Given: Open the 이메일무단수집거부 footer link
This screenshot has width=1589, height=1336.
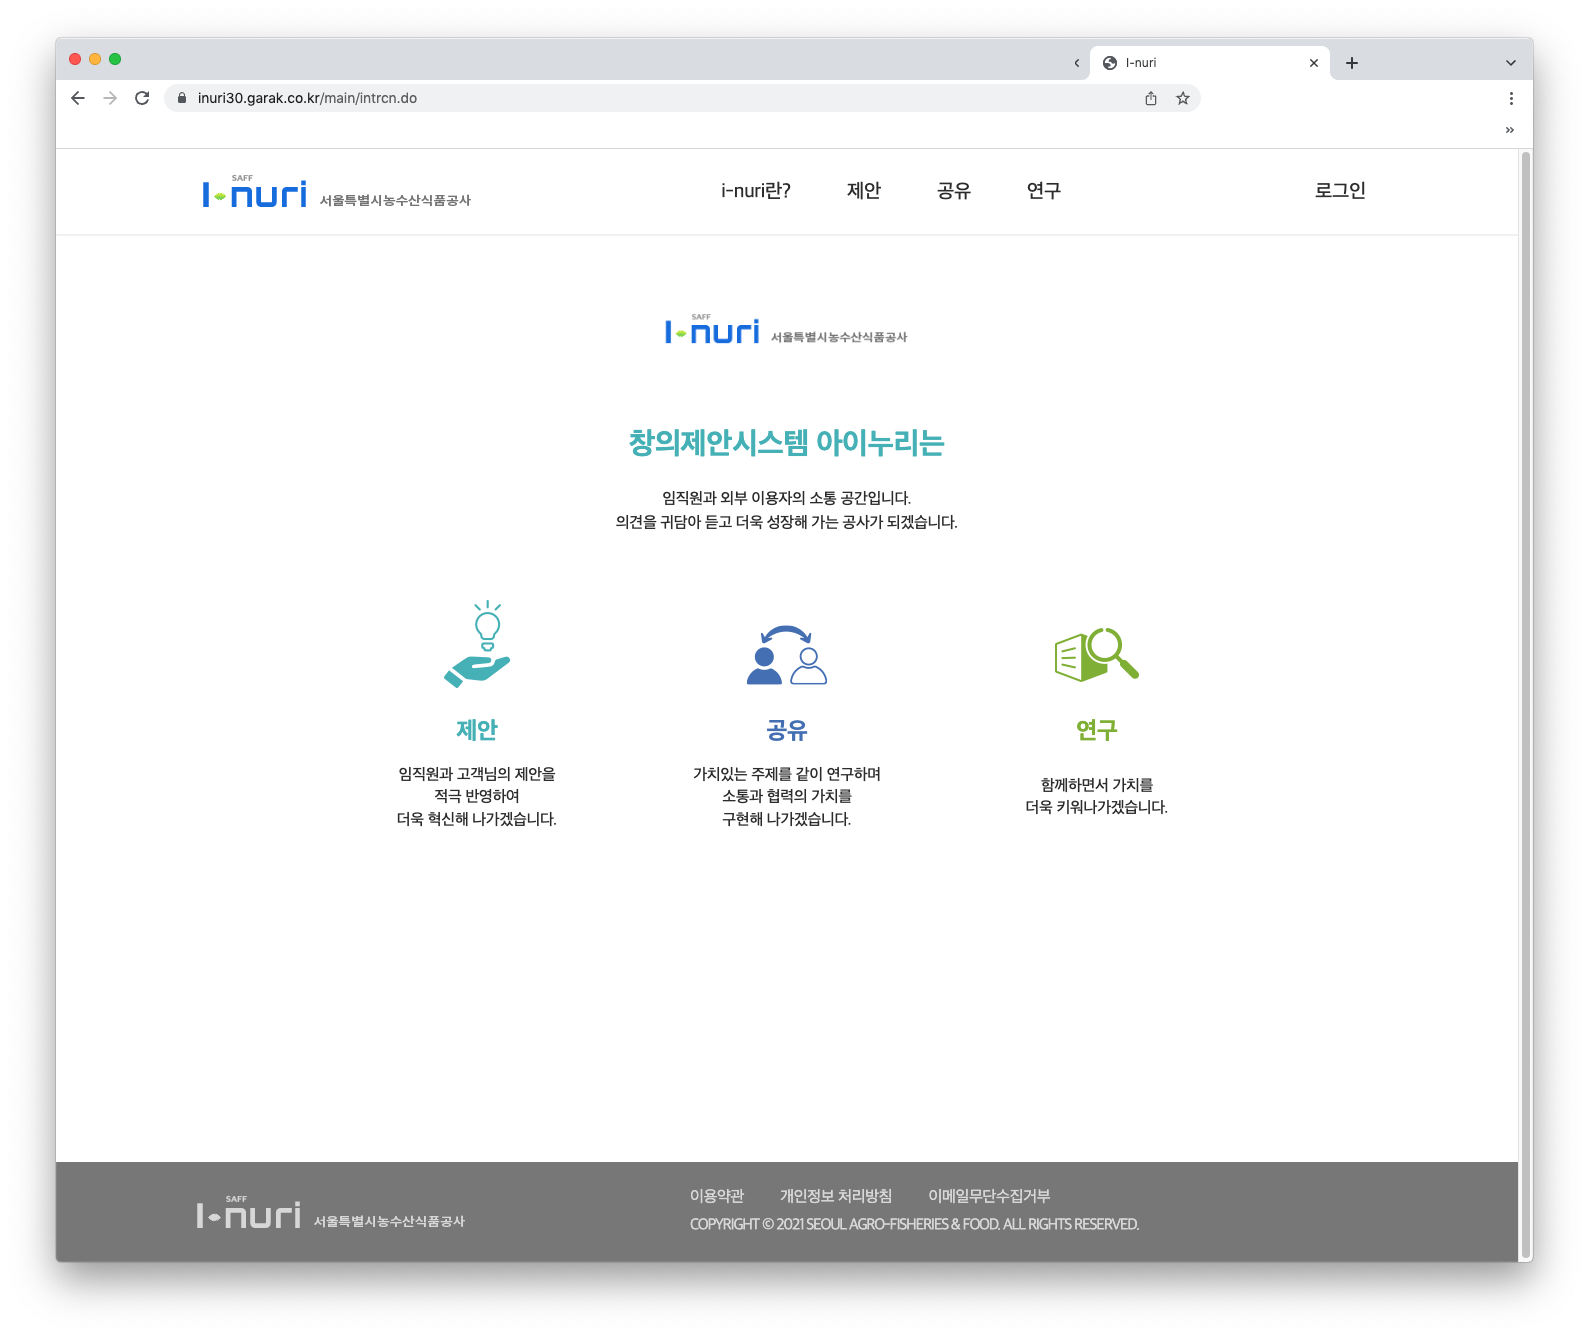Looking at the screenshot, I should (x=989, y=1196).
